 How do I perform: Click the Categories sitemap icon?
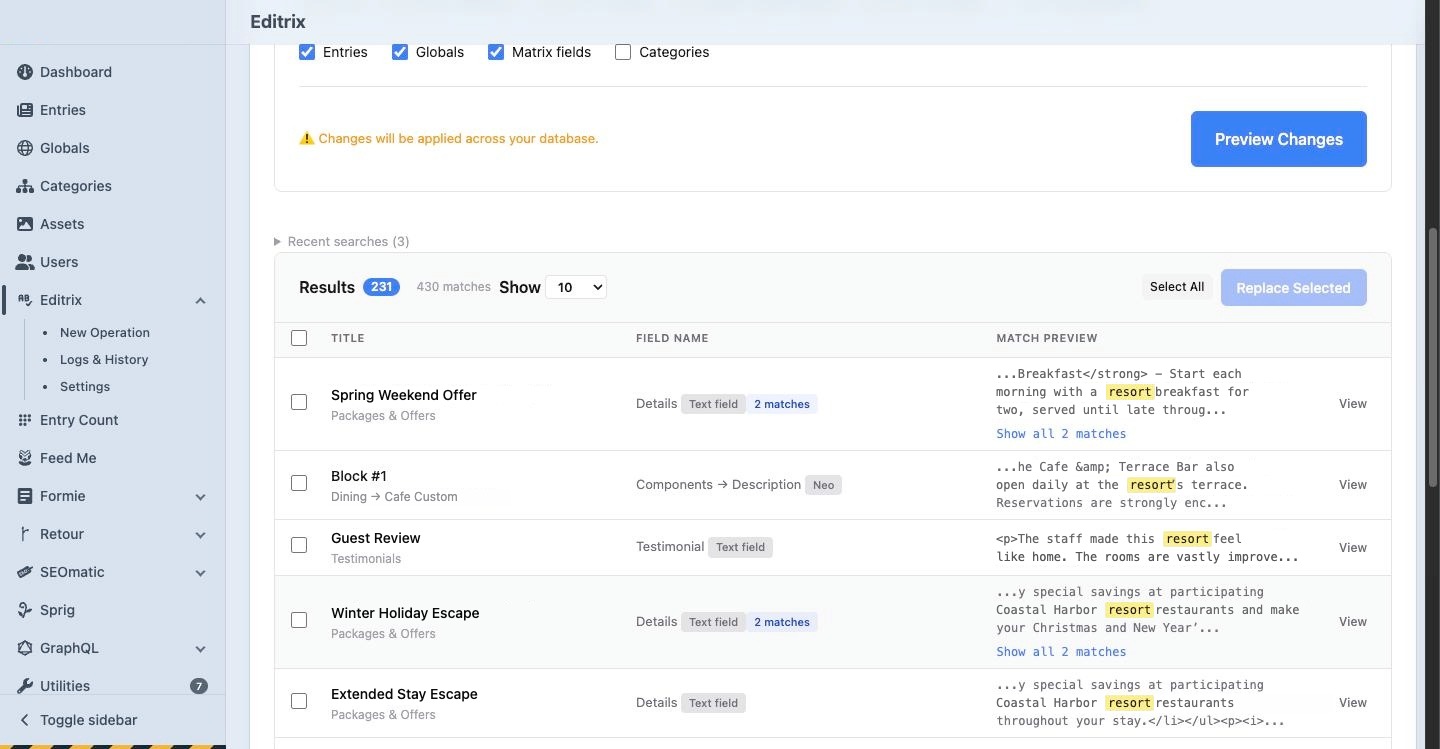pos(25,186)
